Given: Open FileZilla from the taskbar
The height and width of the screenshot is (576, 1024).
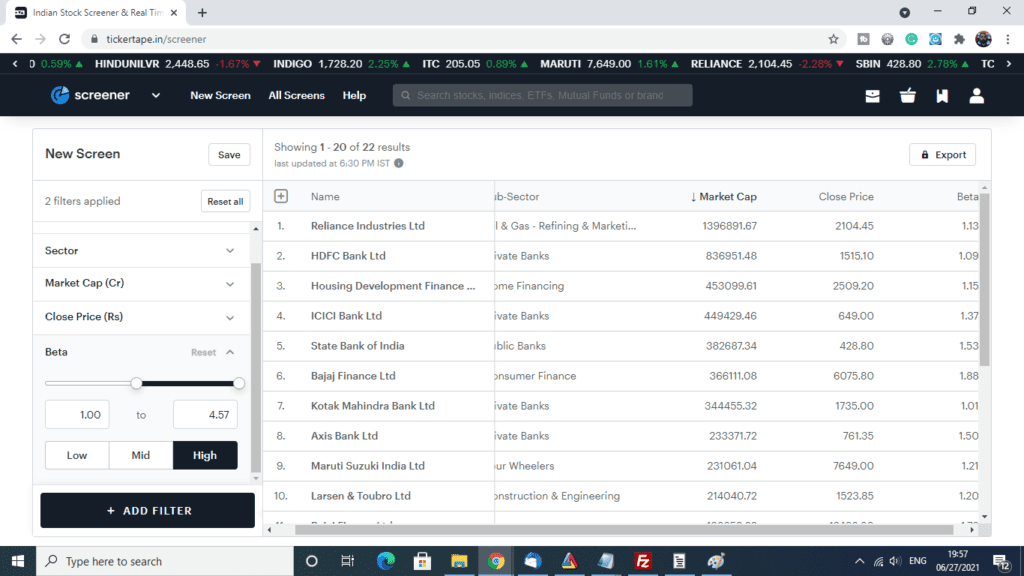Looking at the screenshot, I should point(642,561).
